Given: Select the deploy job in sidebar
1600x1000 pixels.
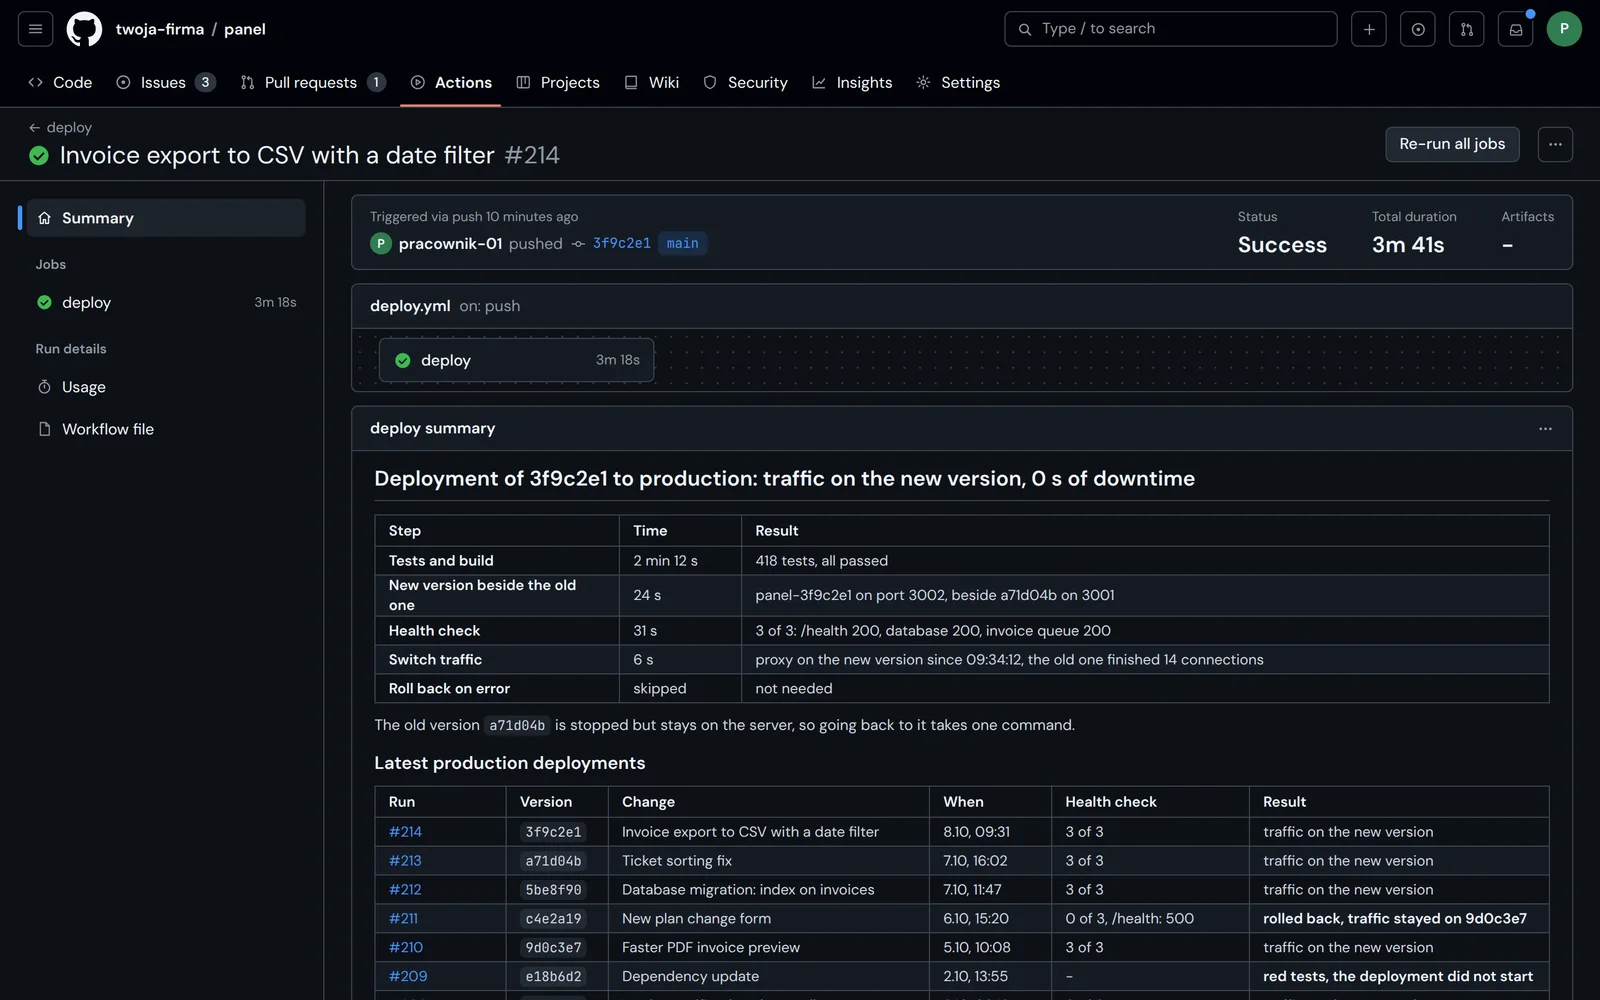Looking at the screenshot, I should (x=166, y=302).
